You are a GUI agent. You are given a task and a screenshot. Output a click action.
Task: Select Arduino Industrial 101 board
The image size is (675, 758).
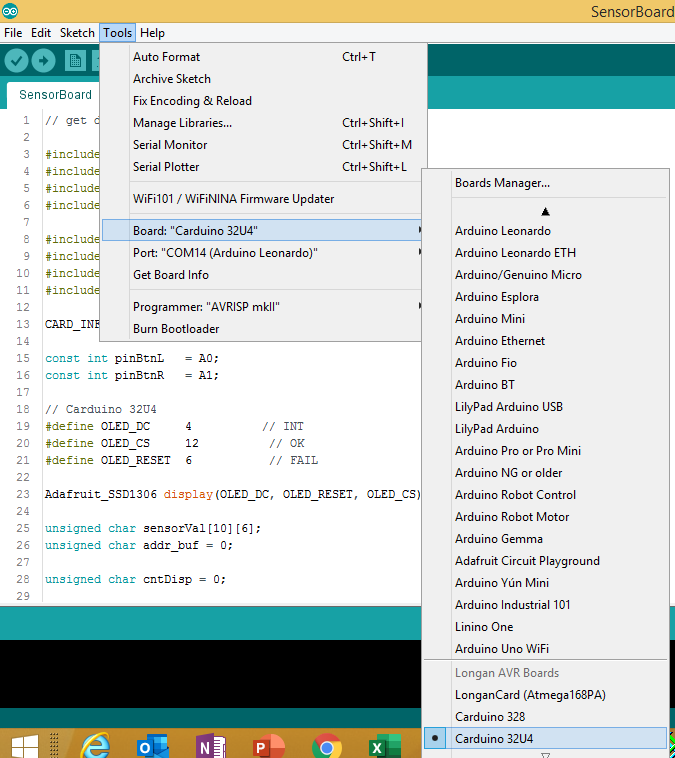click(545, 605)
